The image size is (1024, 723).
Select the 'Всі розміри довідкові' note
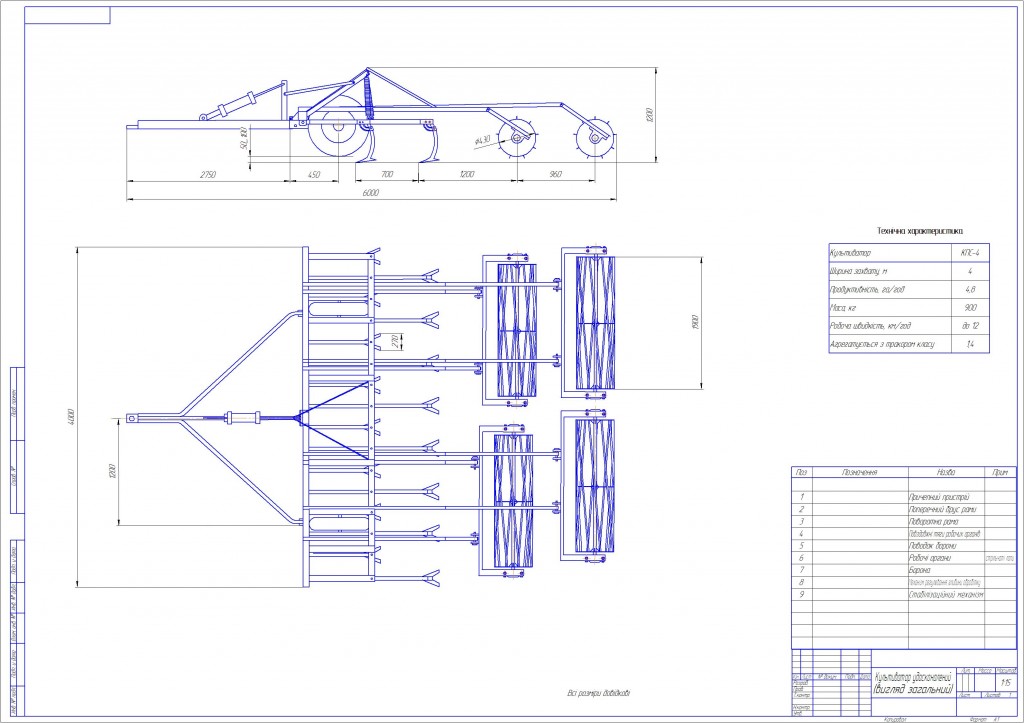(x=599, y=694)
